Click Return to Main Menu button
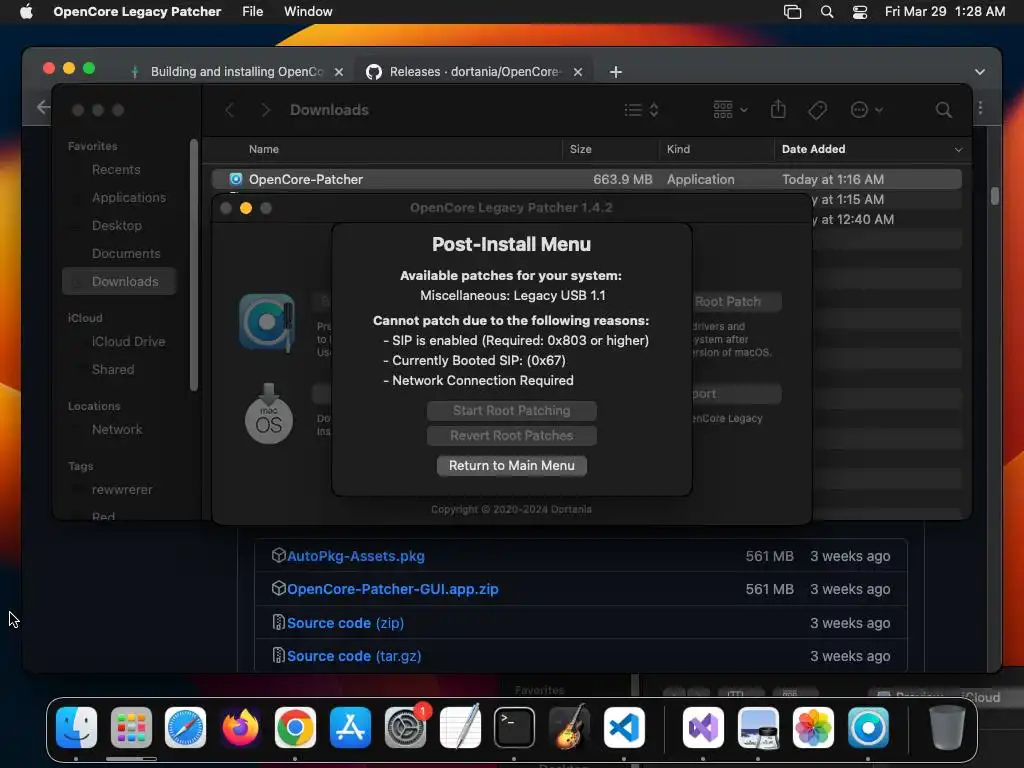The height and width of the screenshot is (768, 1024). 511,466
